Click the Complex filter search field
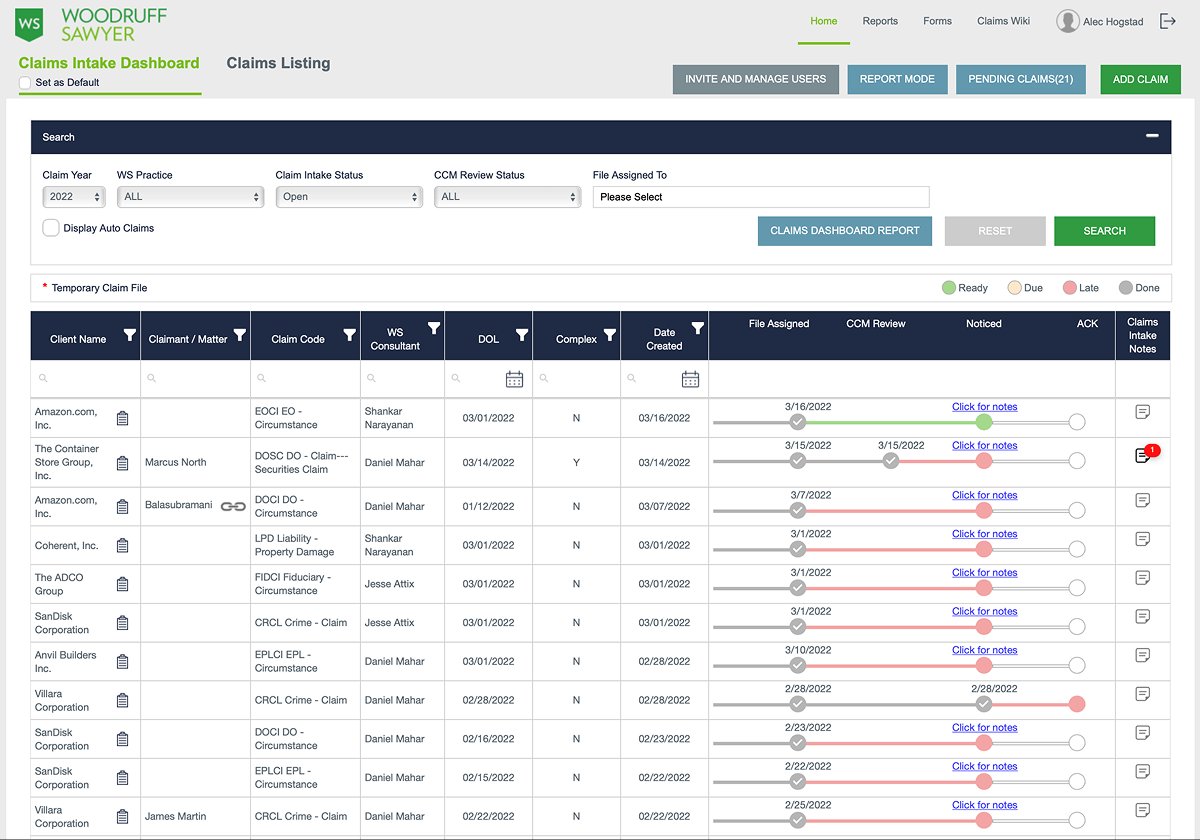Viewport: 1200px width, 840px height. tap(576, 379)
